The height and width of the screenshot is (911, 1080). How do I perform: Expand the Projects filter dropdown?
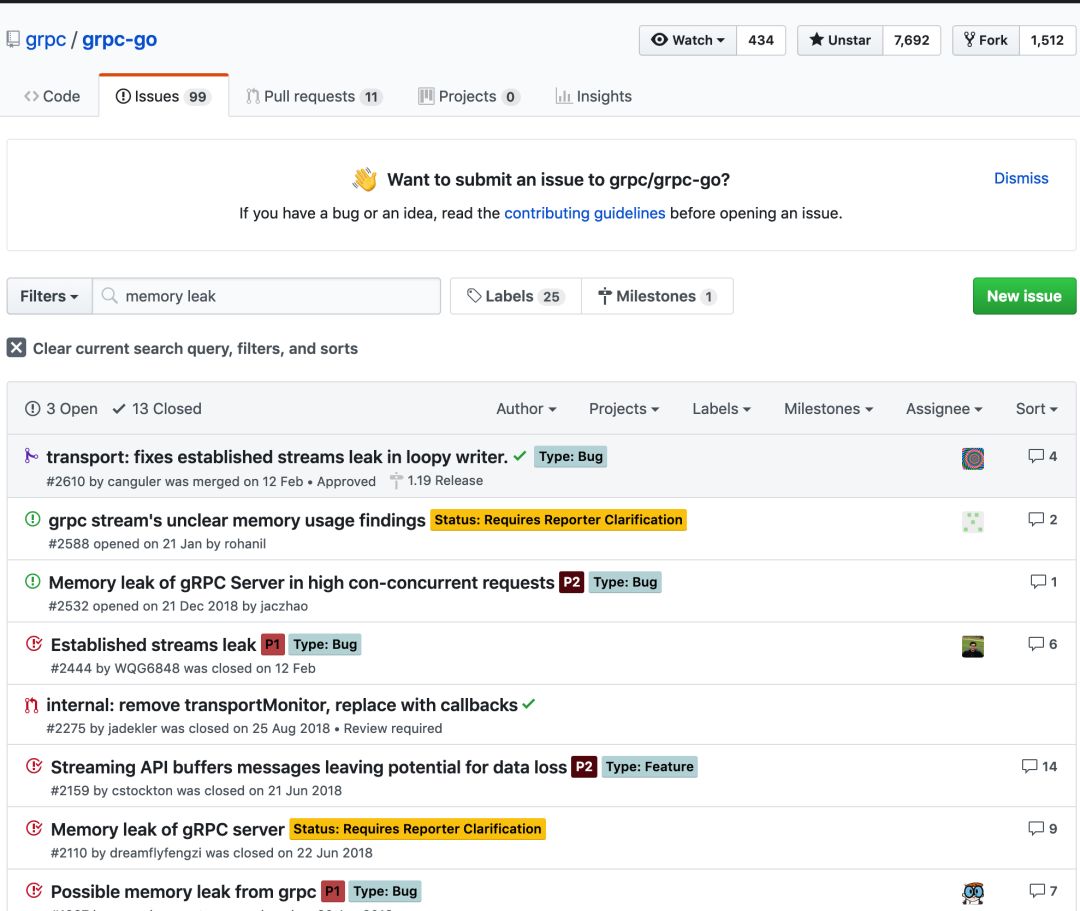pos(624,409)
